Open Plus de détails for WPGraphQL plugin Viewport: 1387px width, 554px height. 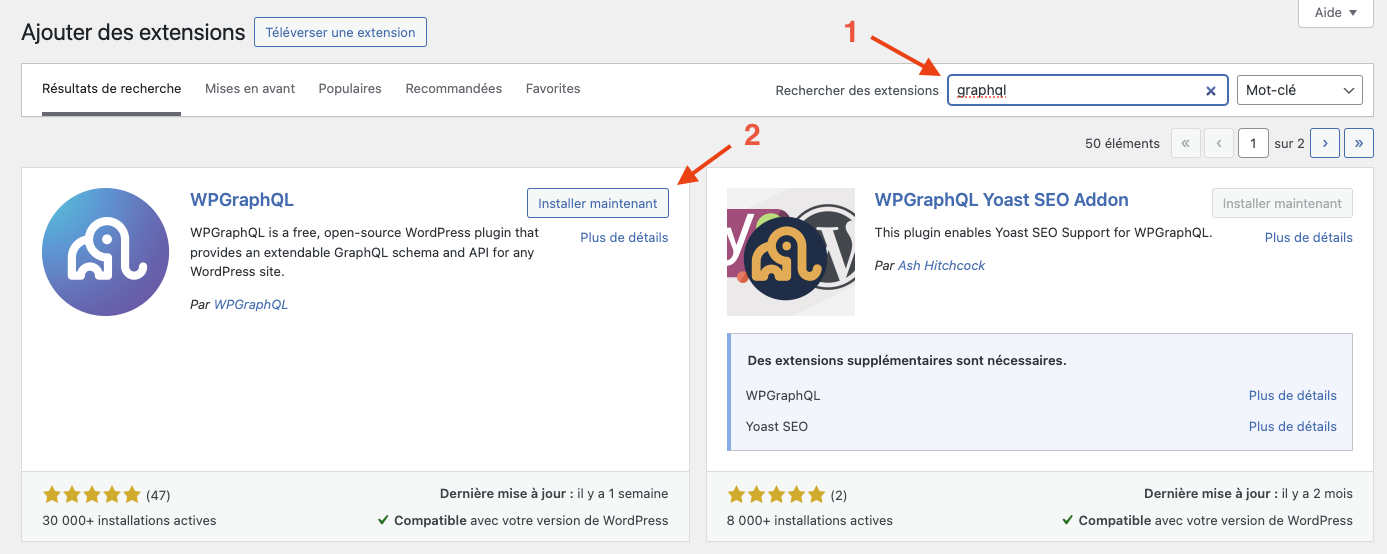pyautogui.click(x=624, y=237)
